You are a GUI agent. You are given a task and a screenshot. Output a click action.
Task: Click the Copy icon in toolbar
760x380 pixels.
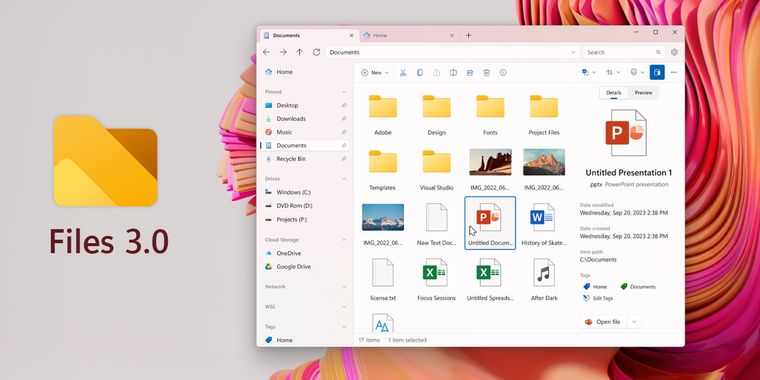point(420,73)
